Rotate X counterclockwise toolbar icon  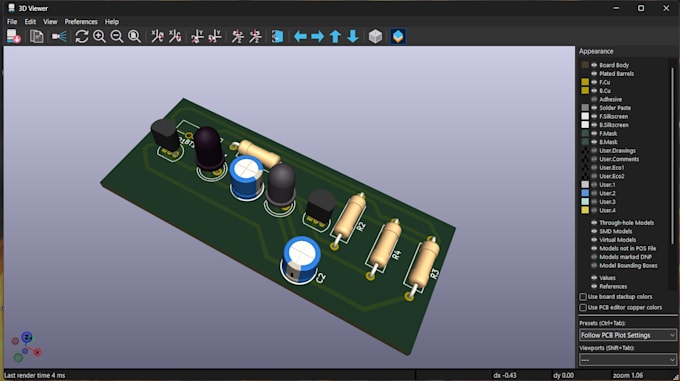point(175,36)
